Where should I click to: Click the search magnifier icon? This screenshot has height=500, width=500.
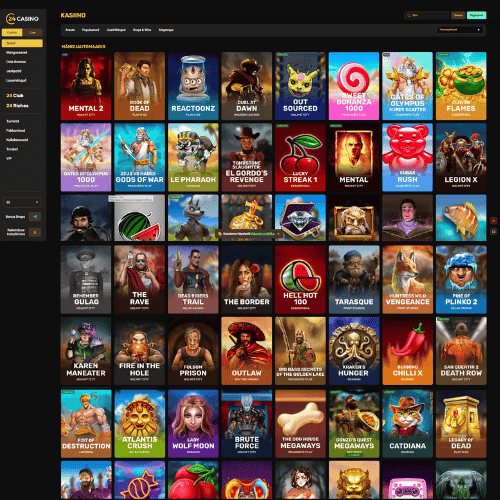(x=409, y=15)
